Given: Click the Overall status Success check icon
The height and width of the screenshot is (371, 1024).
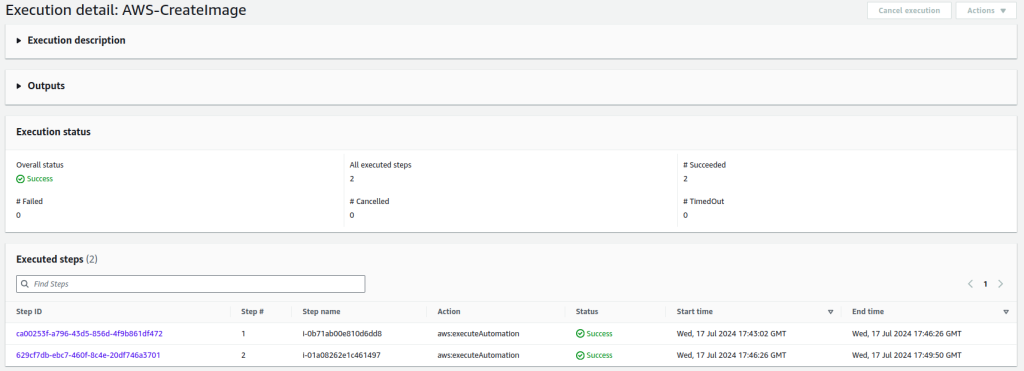Looking at the screenshot, I should (20, 179).
